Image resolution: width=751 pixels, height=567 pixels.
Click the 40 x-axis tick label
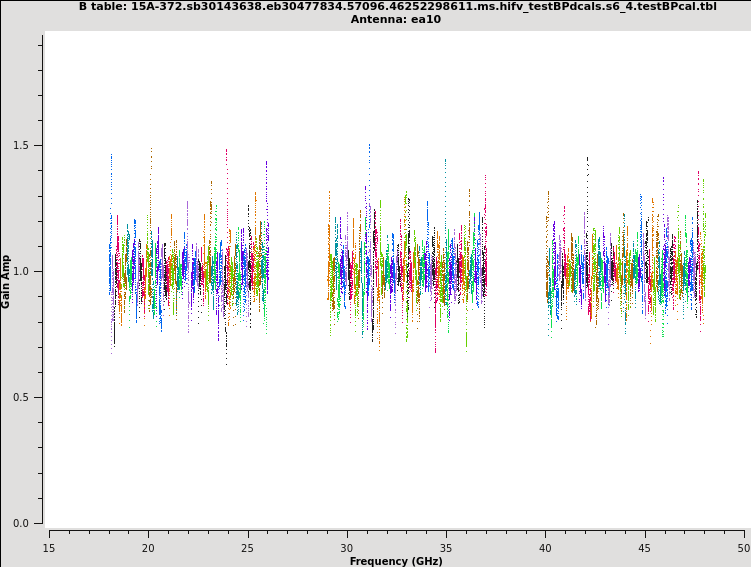pos(545,547)
